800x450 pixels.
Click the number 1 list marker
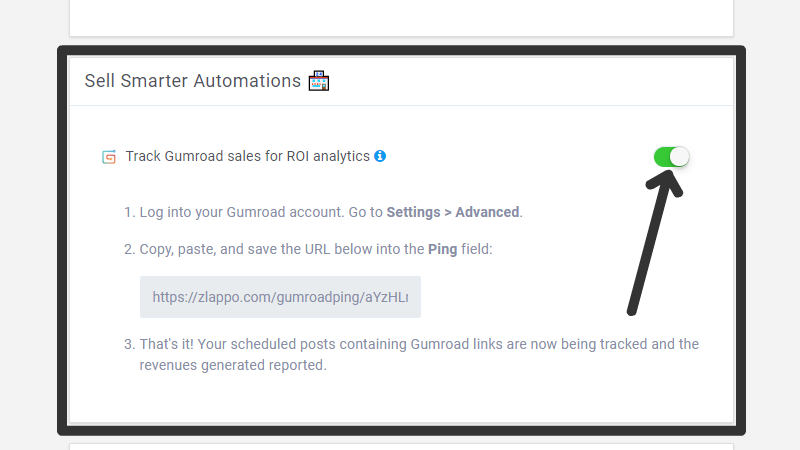(129, 212)
